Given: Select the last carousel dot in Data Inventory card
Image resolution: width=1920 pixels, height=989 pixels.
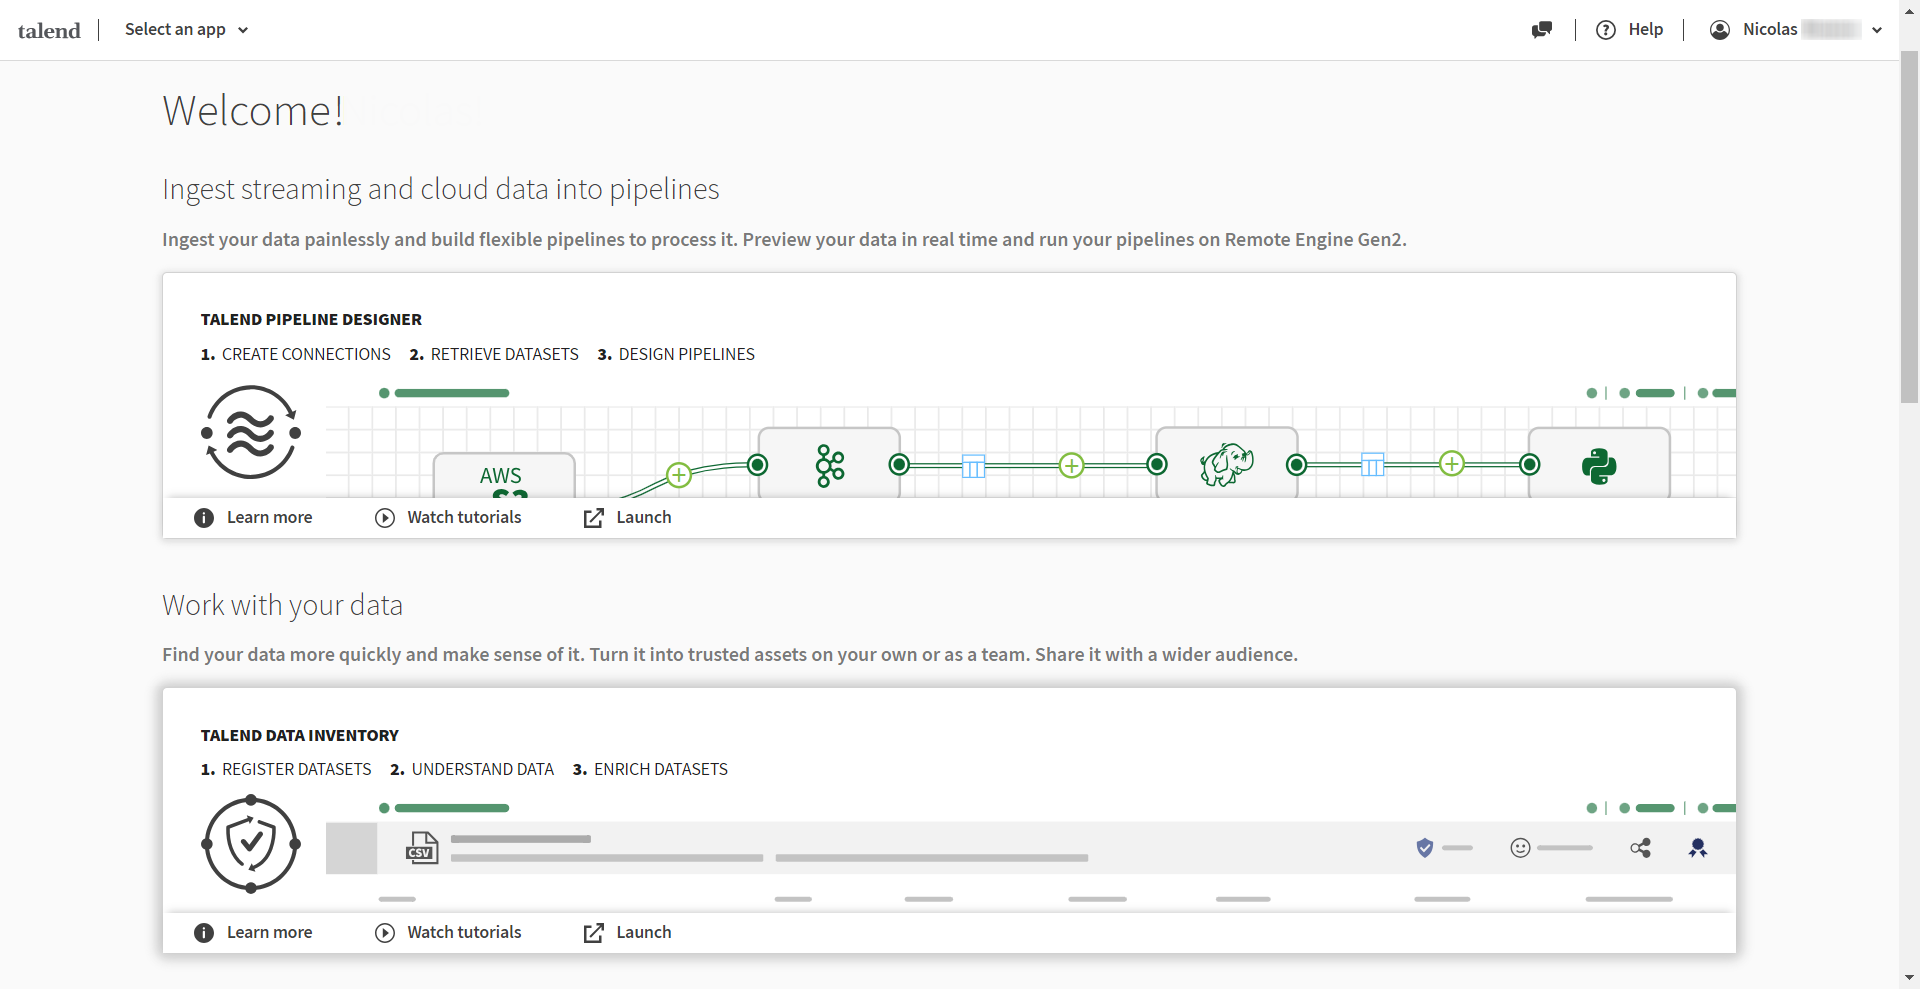Looking at the screenshot, I should tap(1703, 808).
